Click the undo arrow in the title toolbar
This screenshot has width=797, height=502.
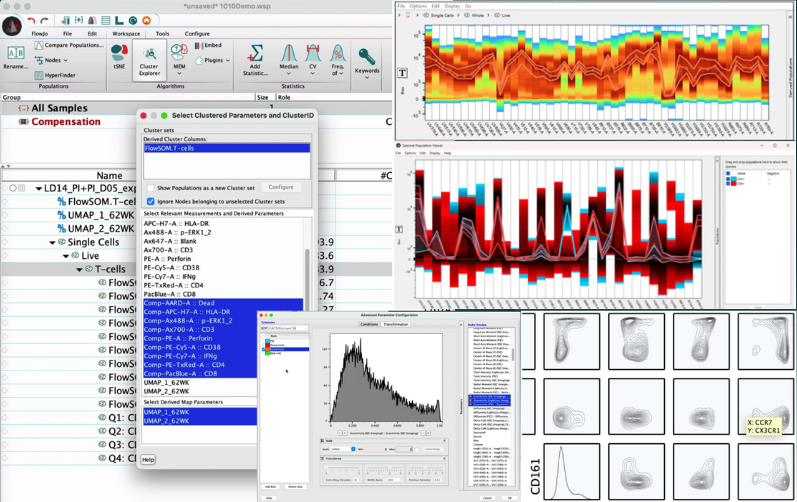[x=32, y=19]
